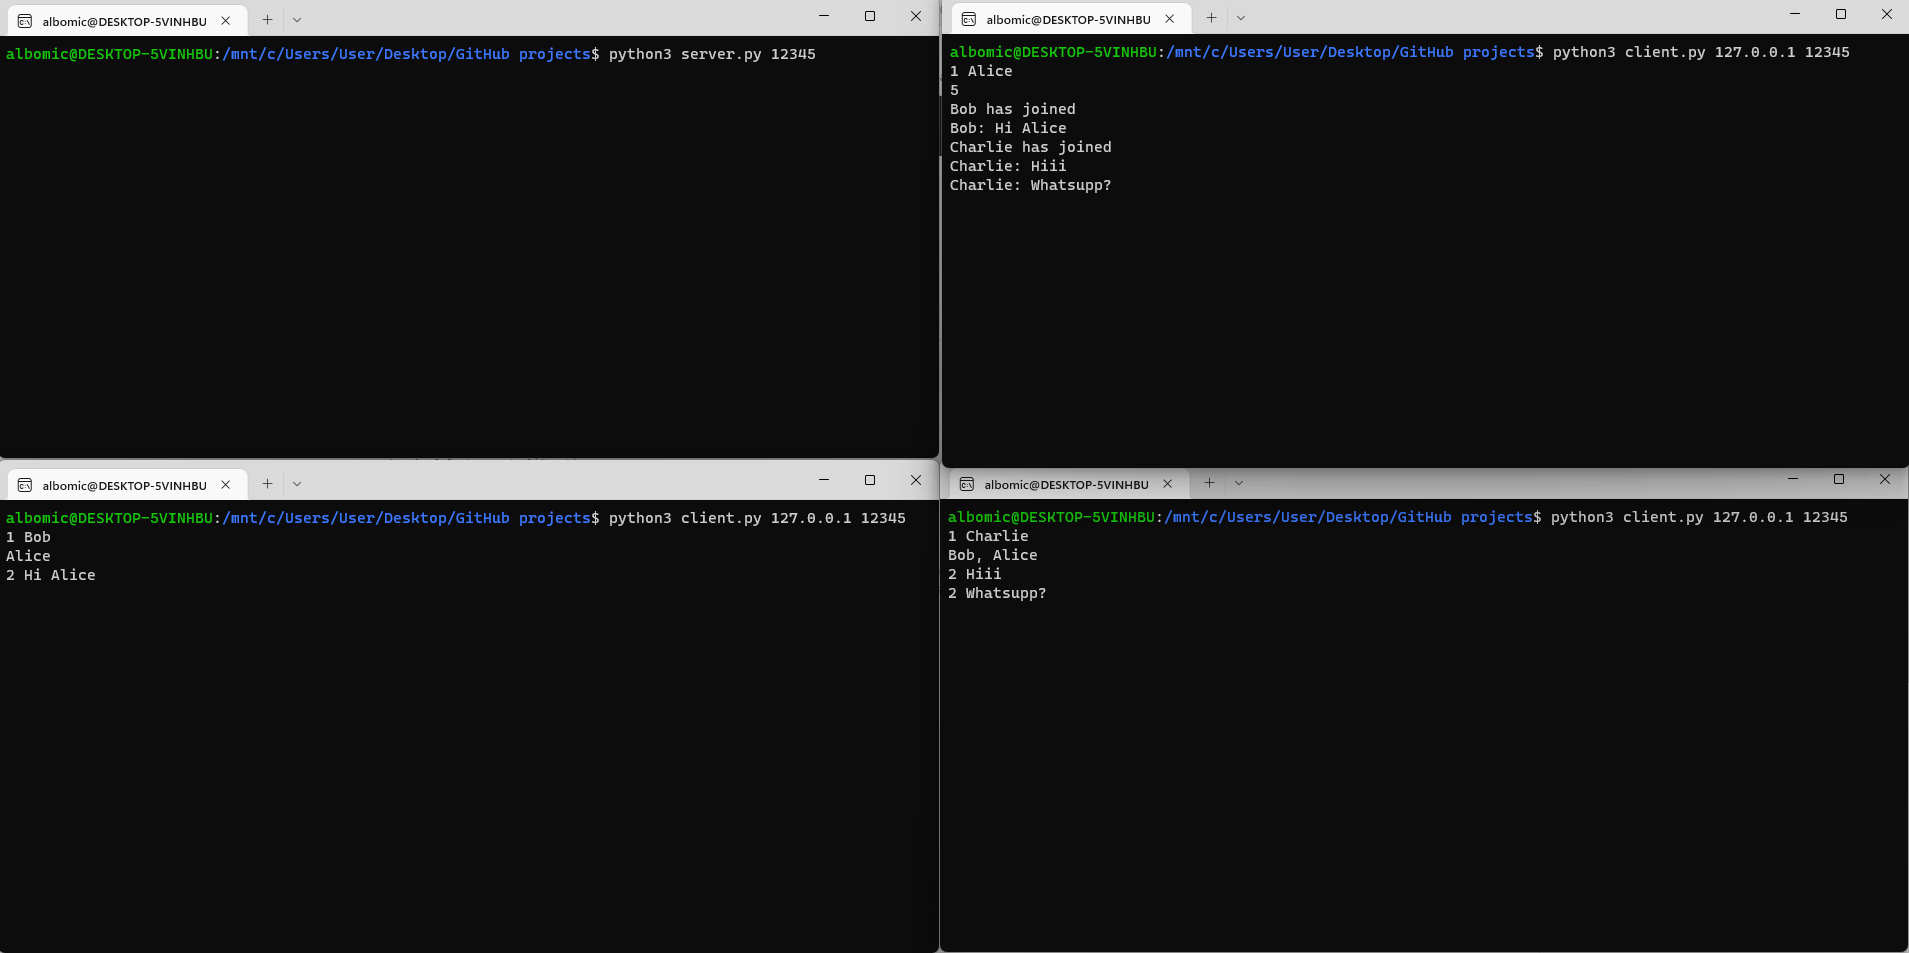
Task: Maximize the server terminal window
Action: point(869,16)
